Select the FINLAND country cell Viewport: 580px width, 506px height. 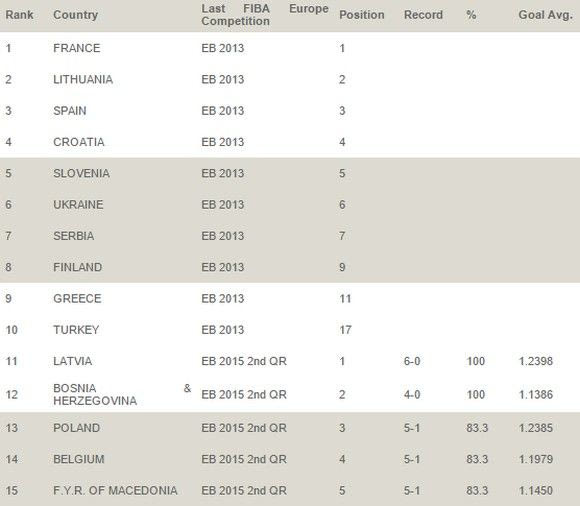(77, 267)
